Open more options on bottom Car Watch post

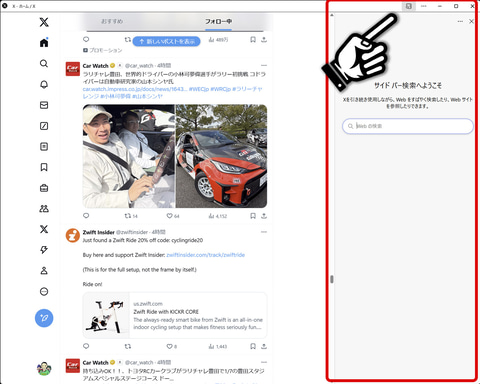264,362
